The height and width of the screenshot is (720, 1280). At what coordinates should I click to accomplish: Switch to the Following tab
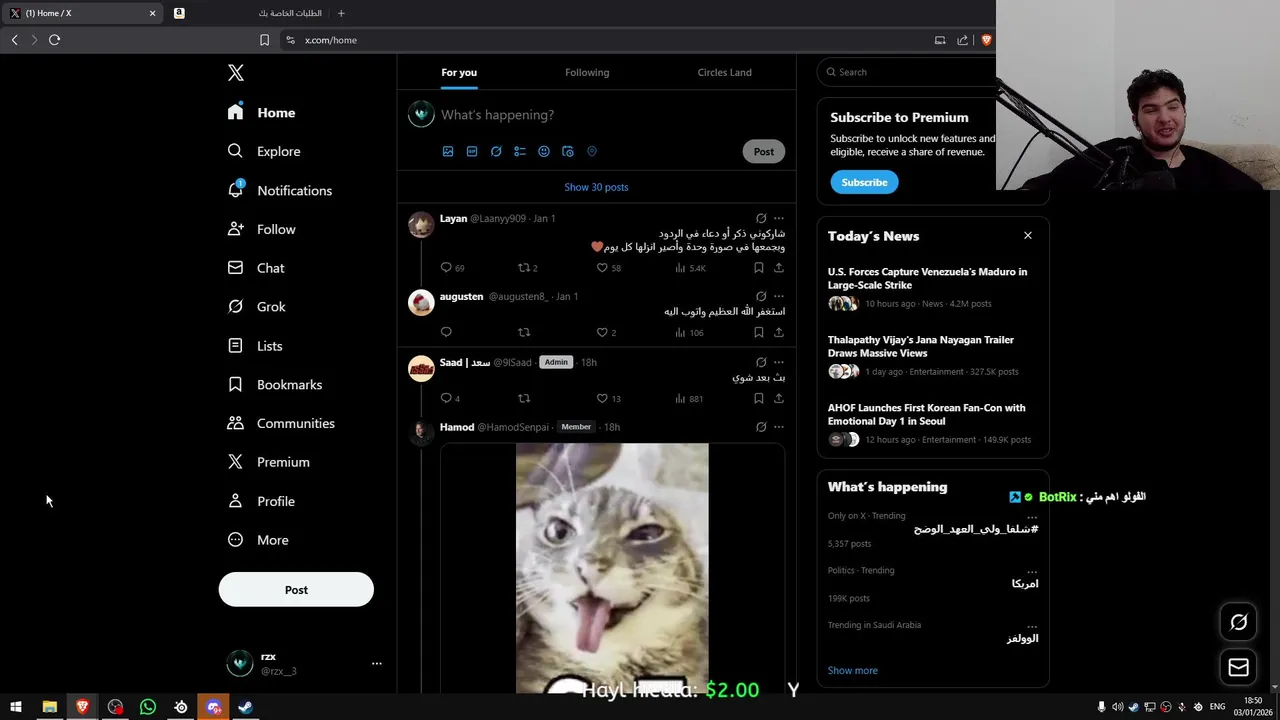(587, 72)
